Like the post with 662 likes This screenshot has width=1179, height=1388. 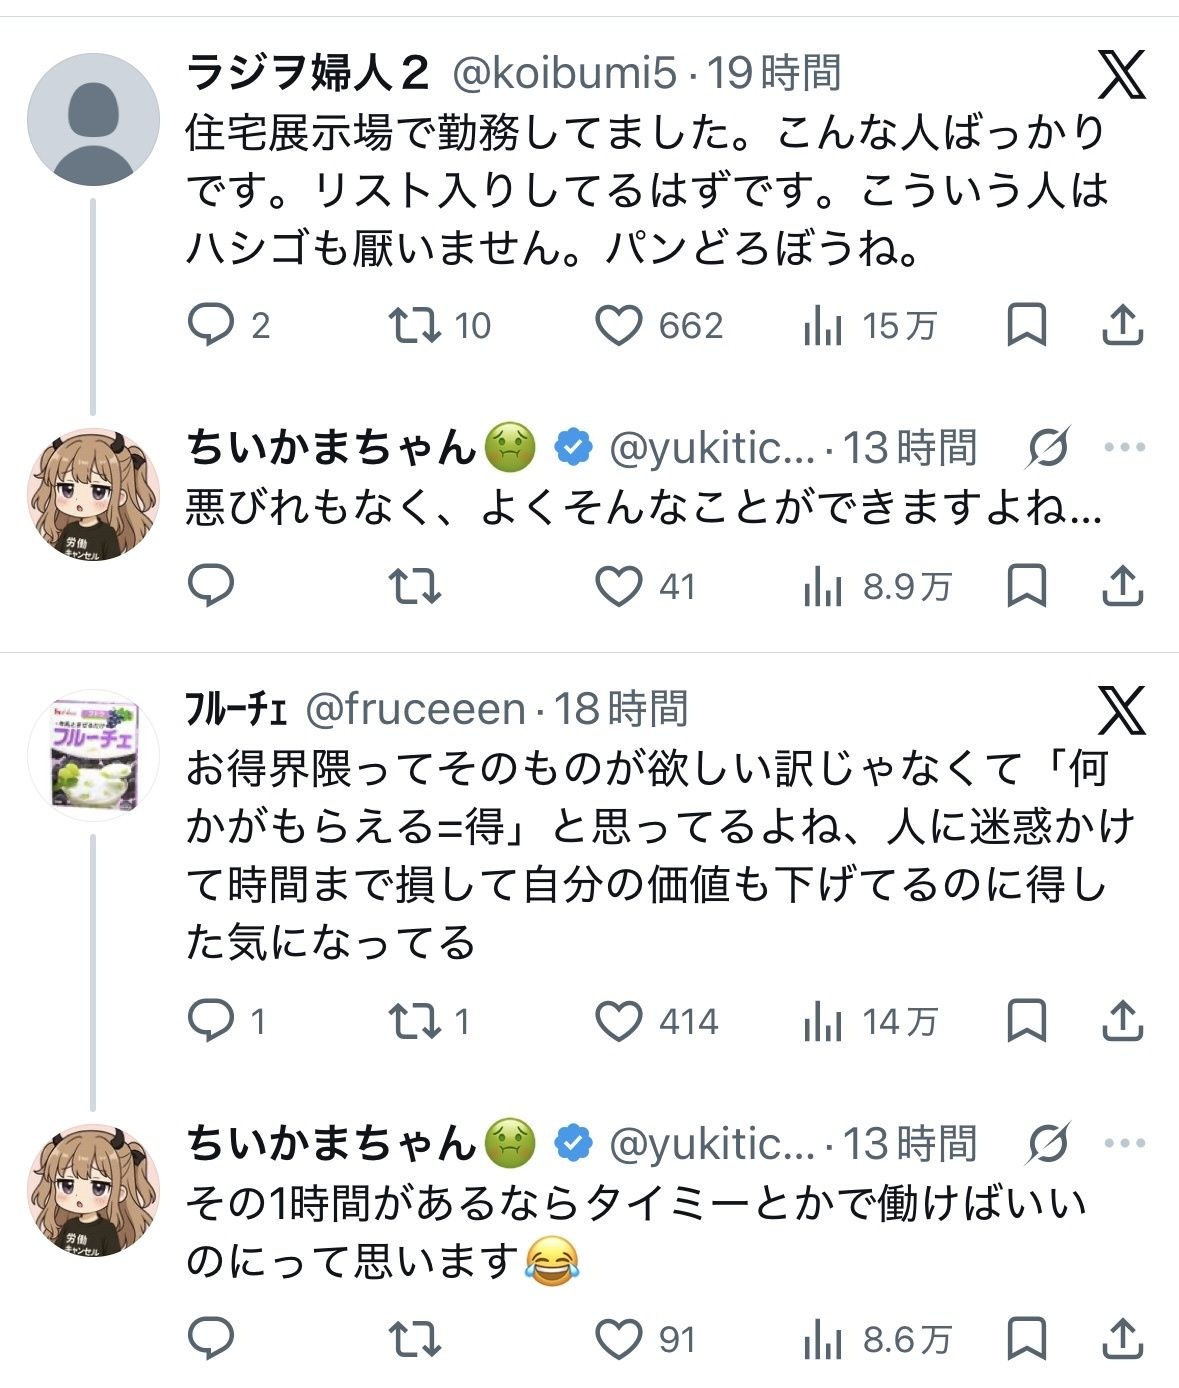point(619,326)
